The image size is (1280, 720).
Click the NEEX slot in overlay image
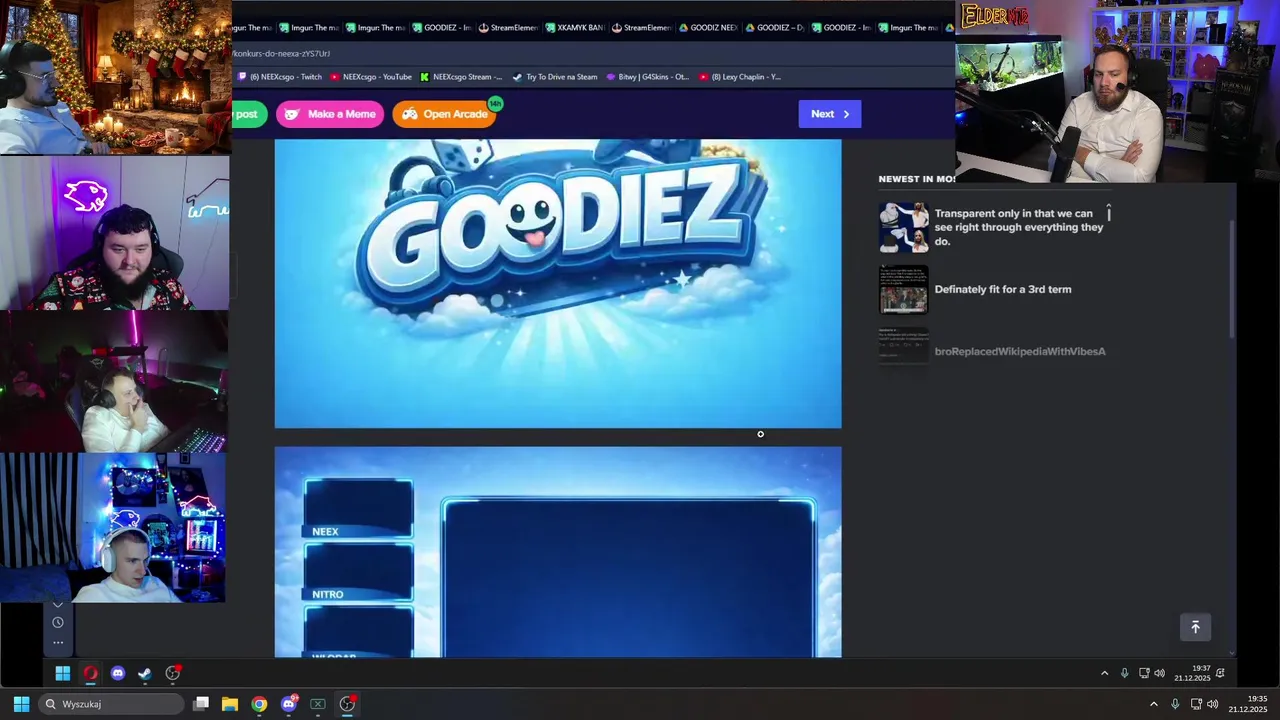click(x=358, y=510)
